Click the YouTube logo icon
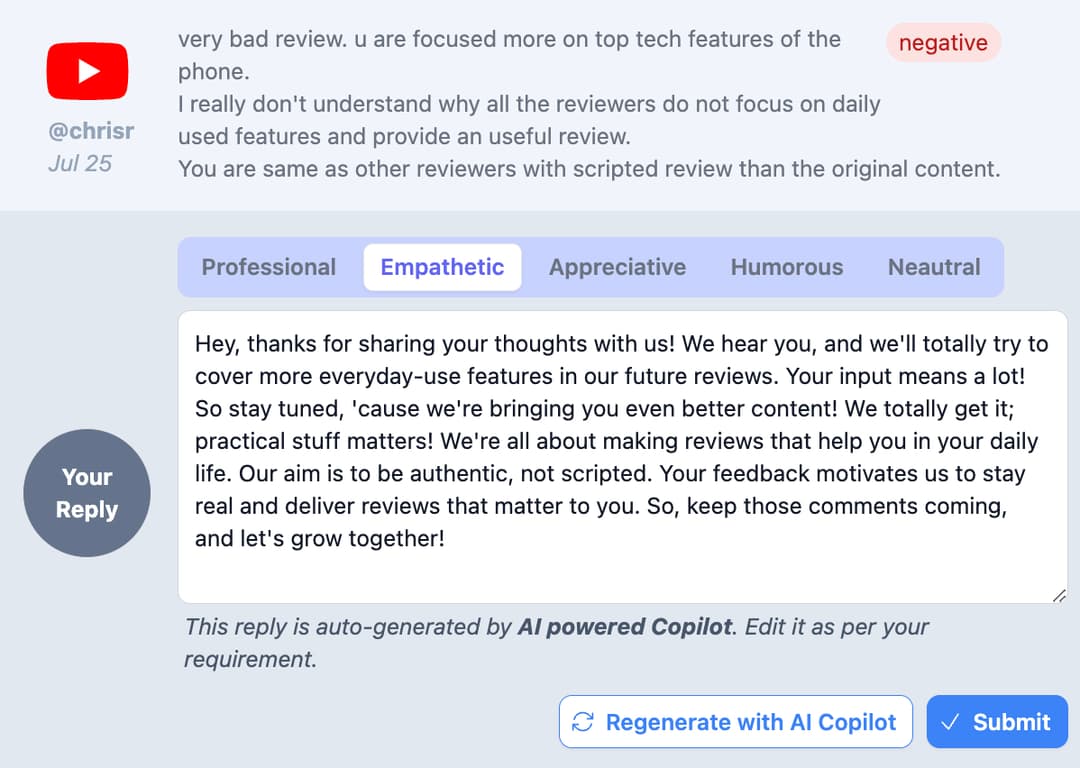Screen dimensions: 1080x768 tap(87, 71)
